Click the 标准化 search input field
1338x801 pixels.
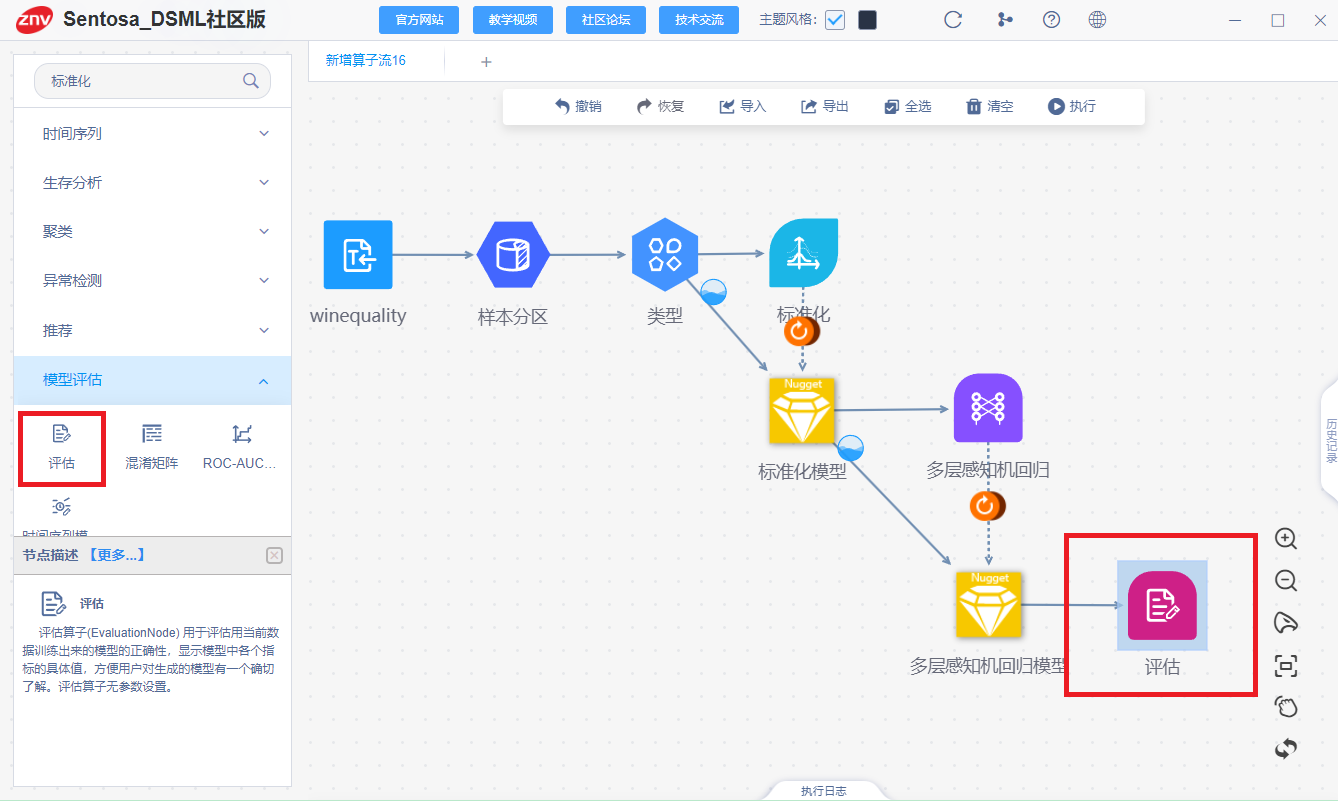[x=152, y=81]
